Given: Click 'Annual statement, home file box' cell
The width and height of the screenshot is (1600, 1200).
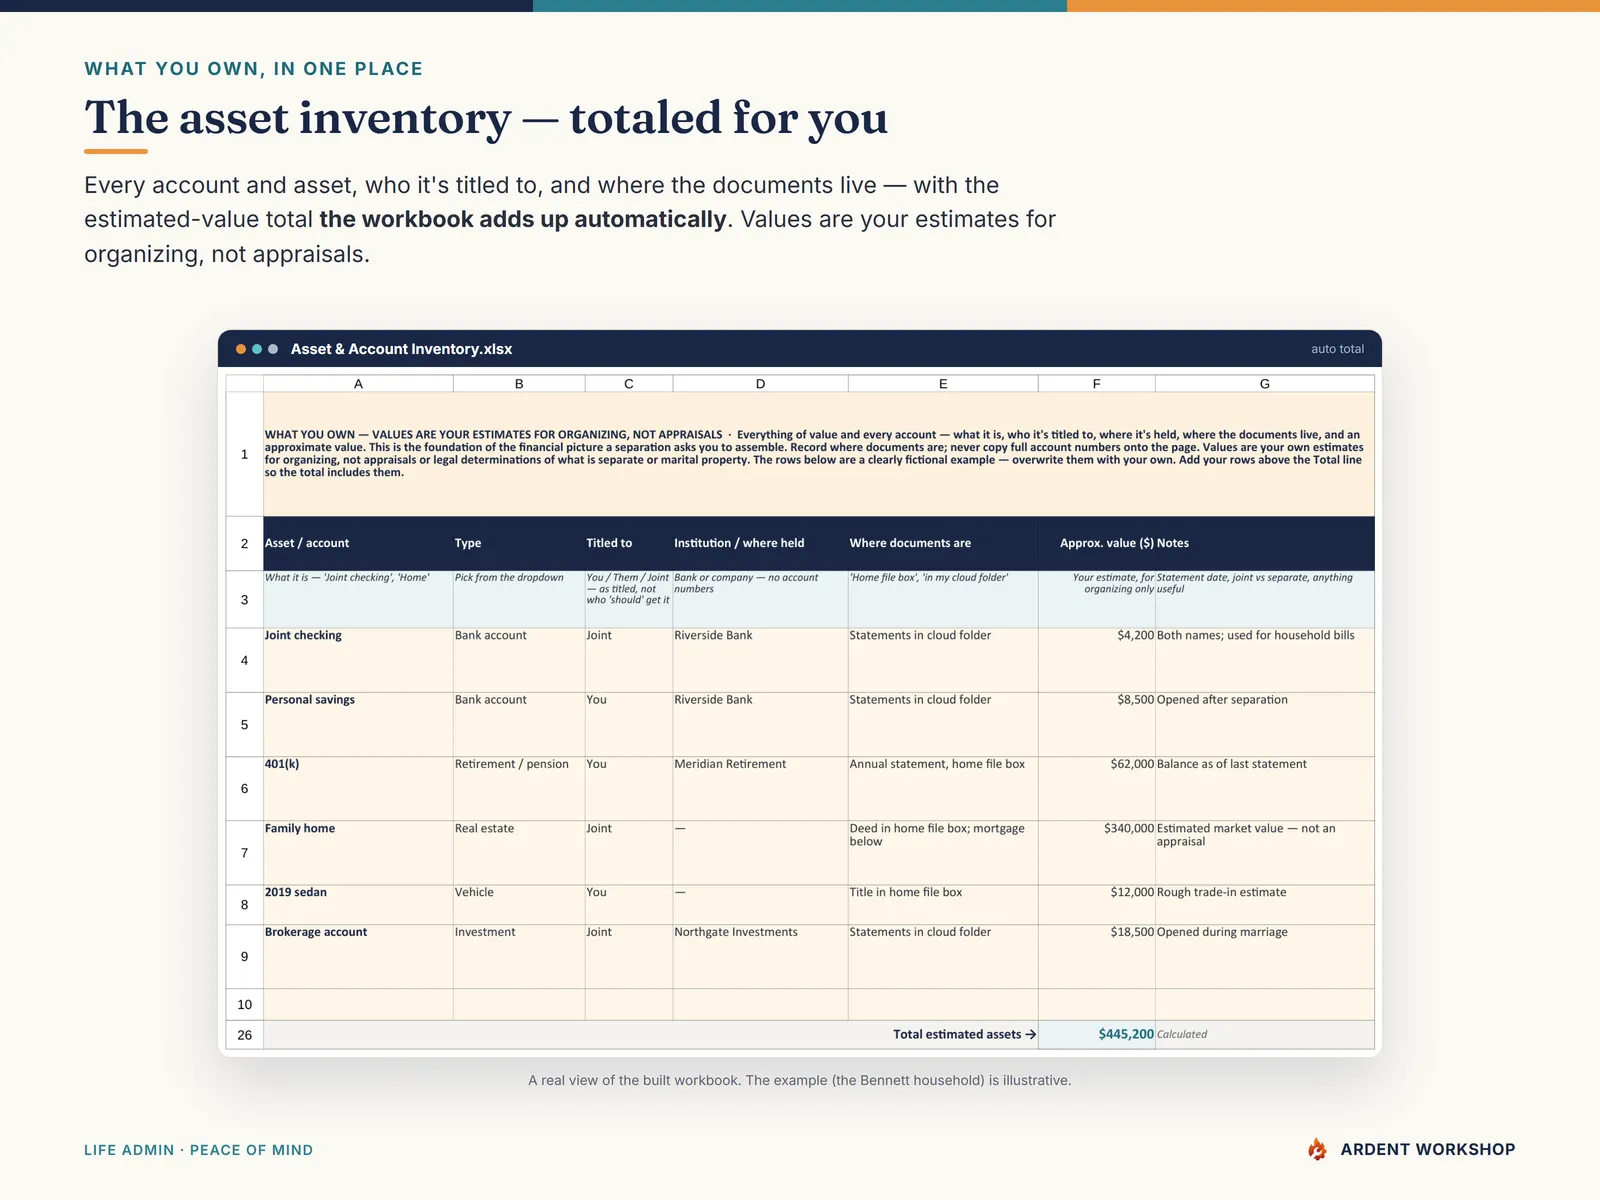Looking at the screenshot, I should tap(943, 789).
